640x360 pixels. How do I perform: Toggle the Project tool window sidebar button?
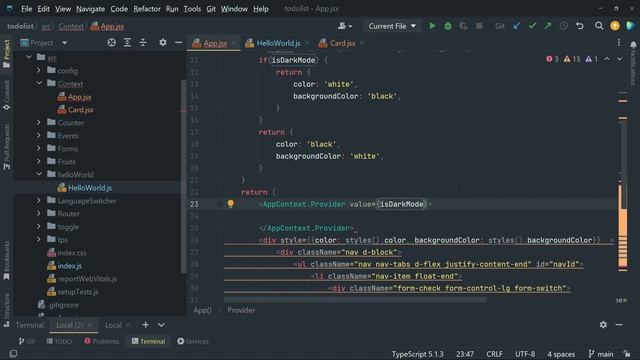click(7, 54)
